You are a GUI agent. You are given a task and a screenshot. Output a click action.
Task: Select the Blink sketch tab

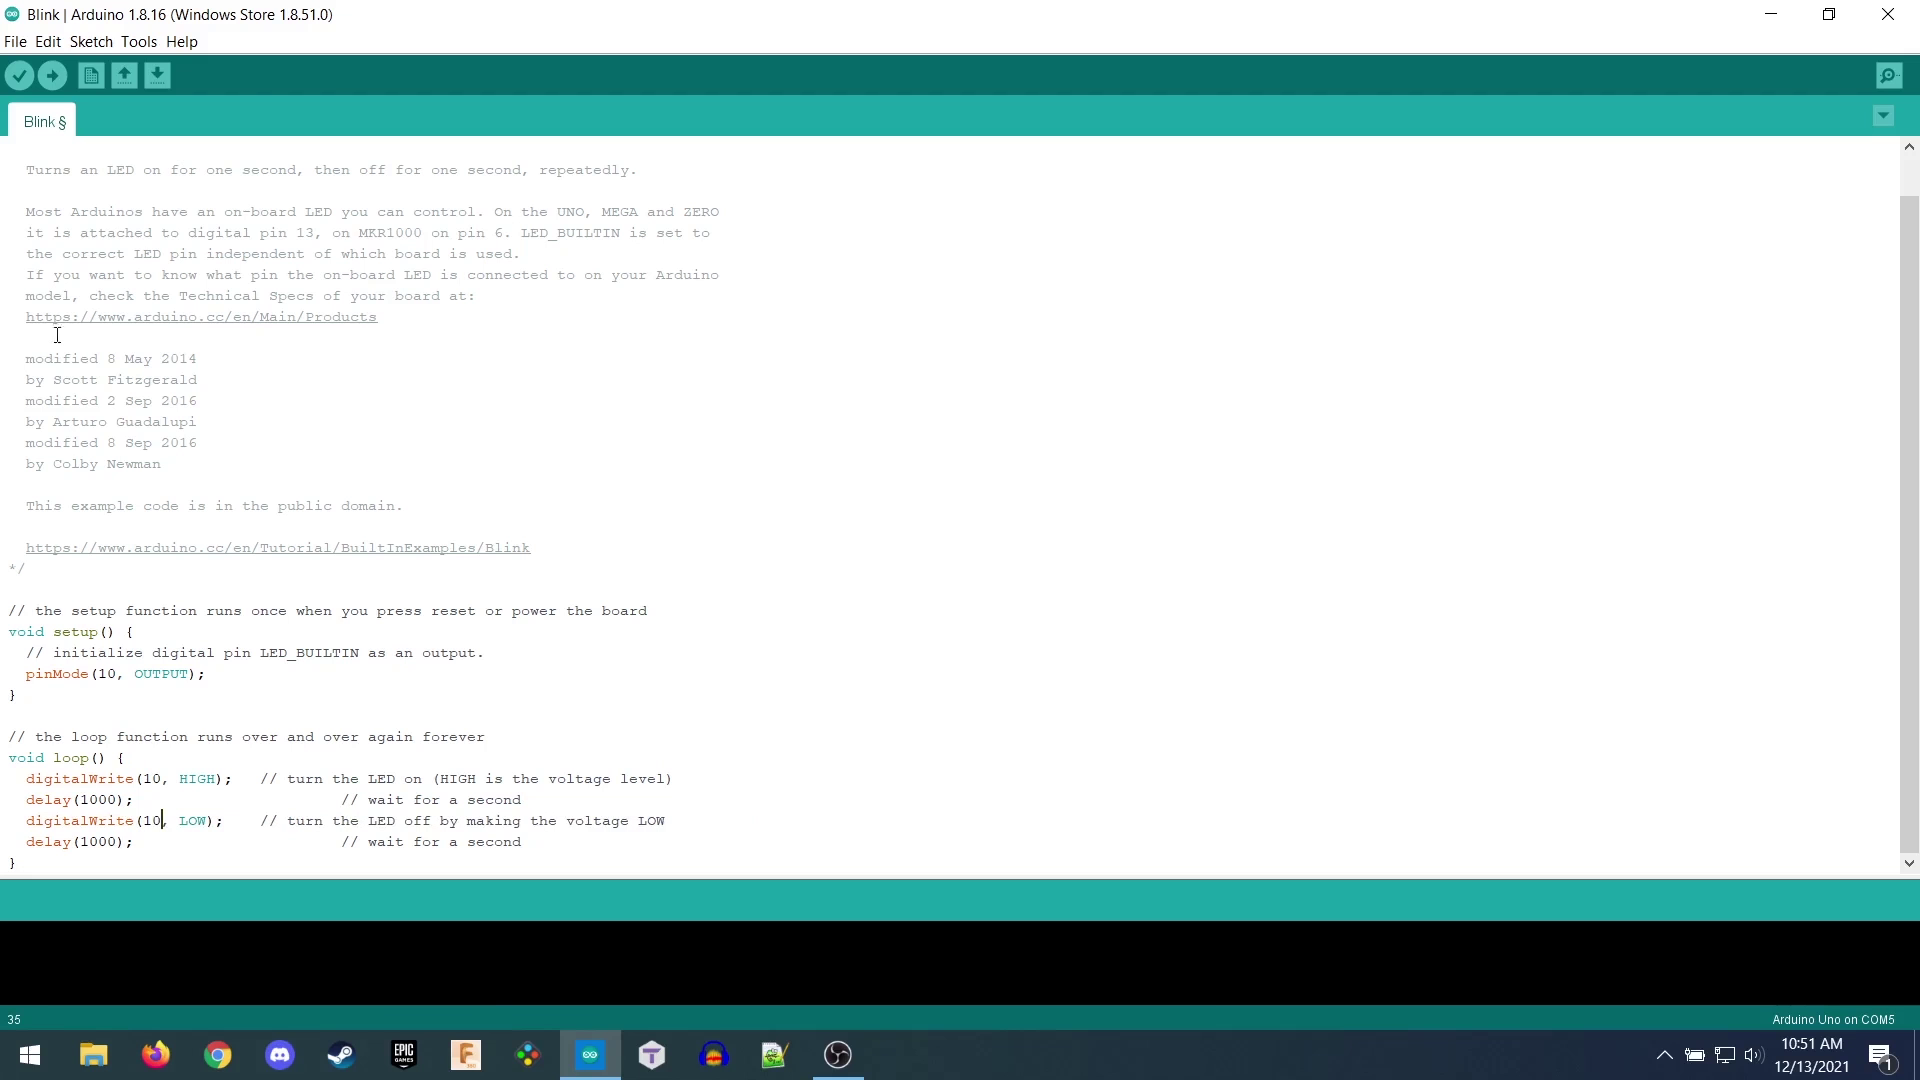pos(44,122)
